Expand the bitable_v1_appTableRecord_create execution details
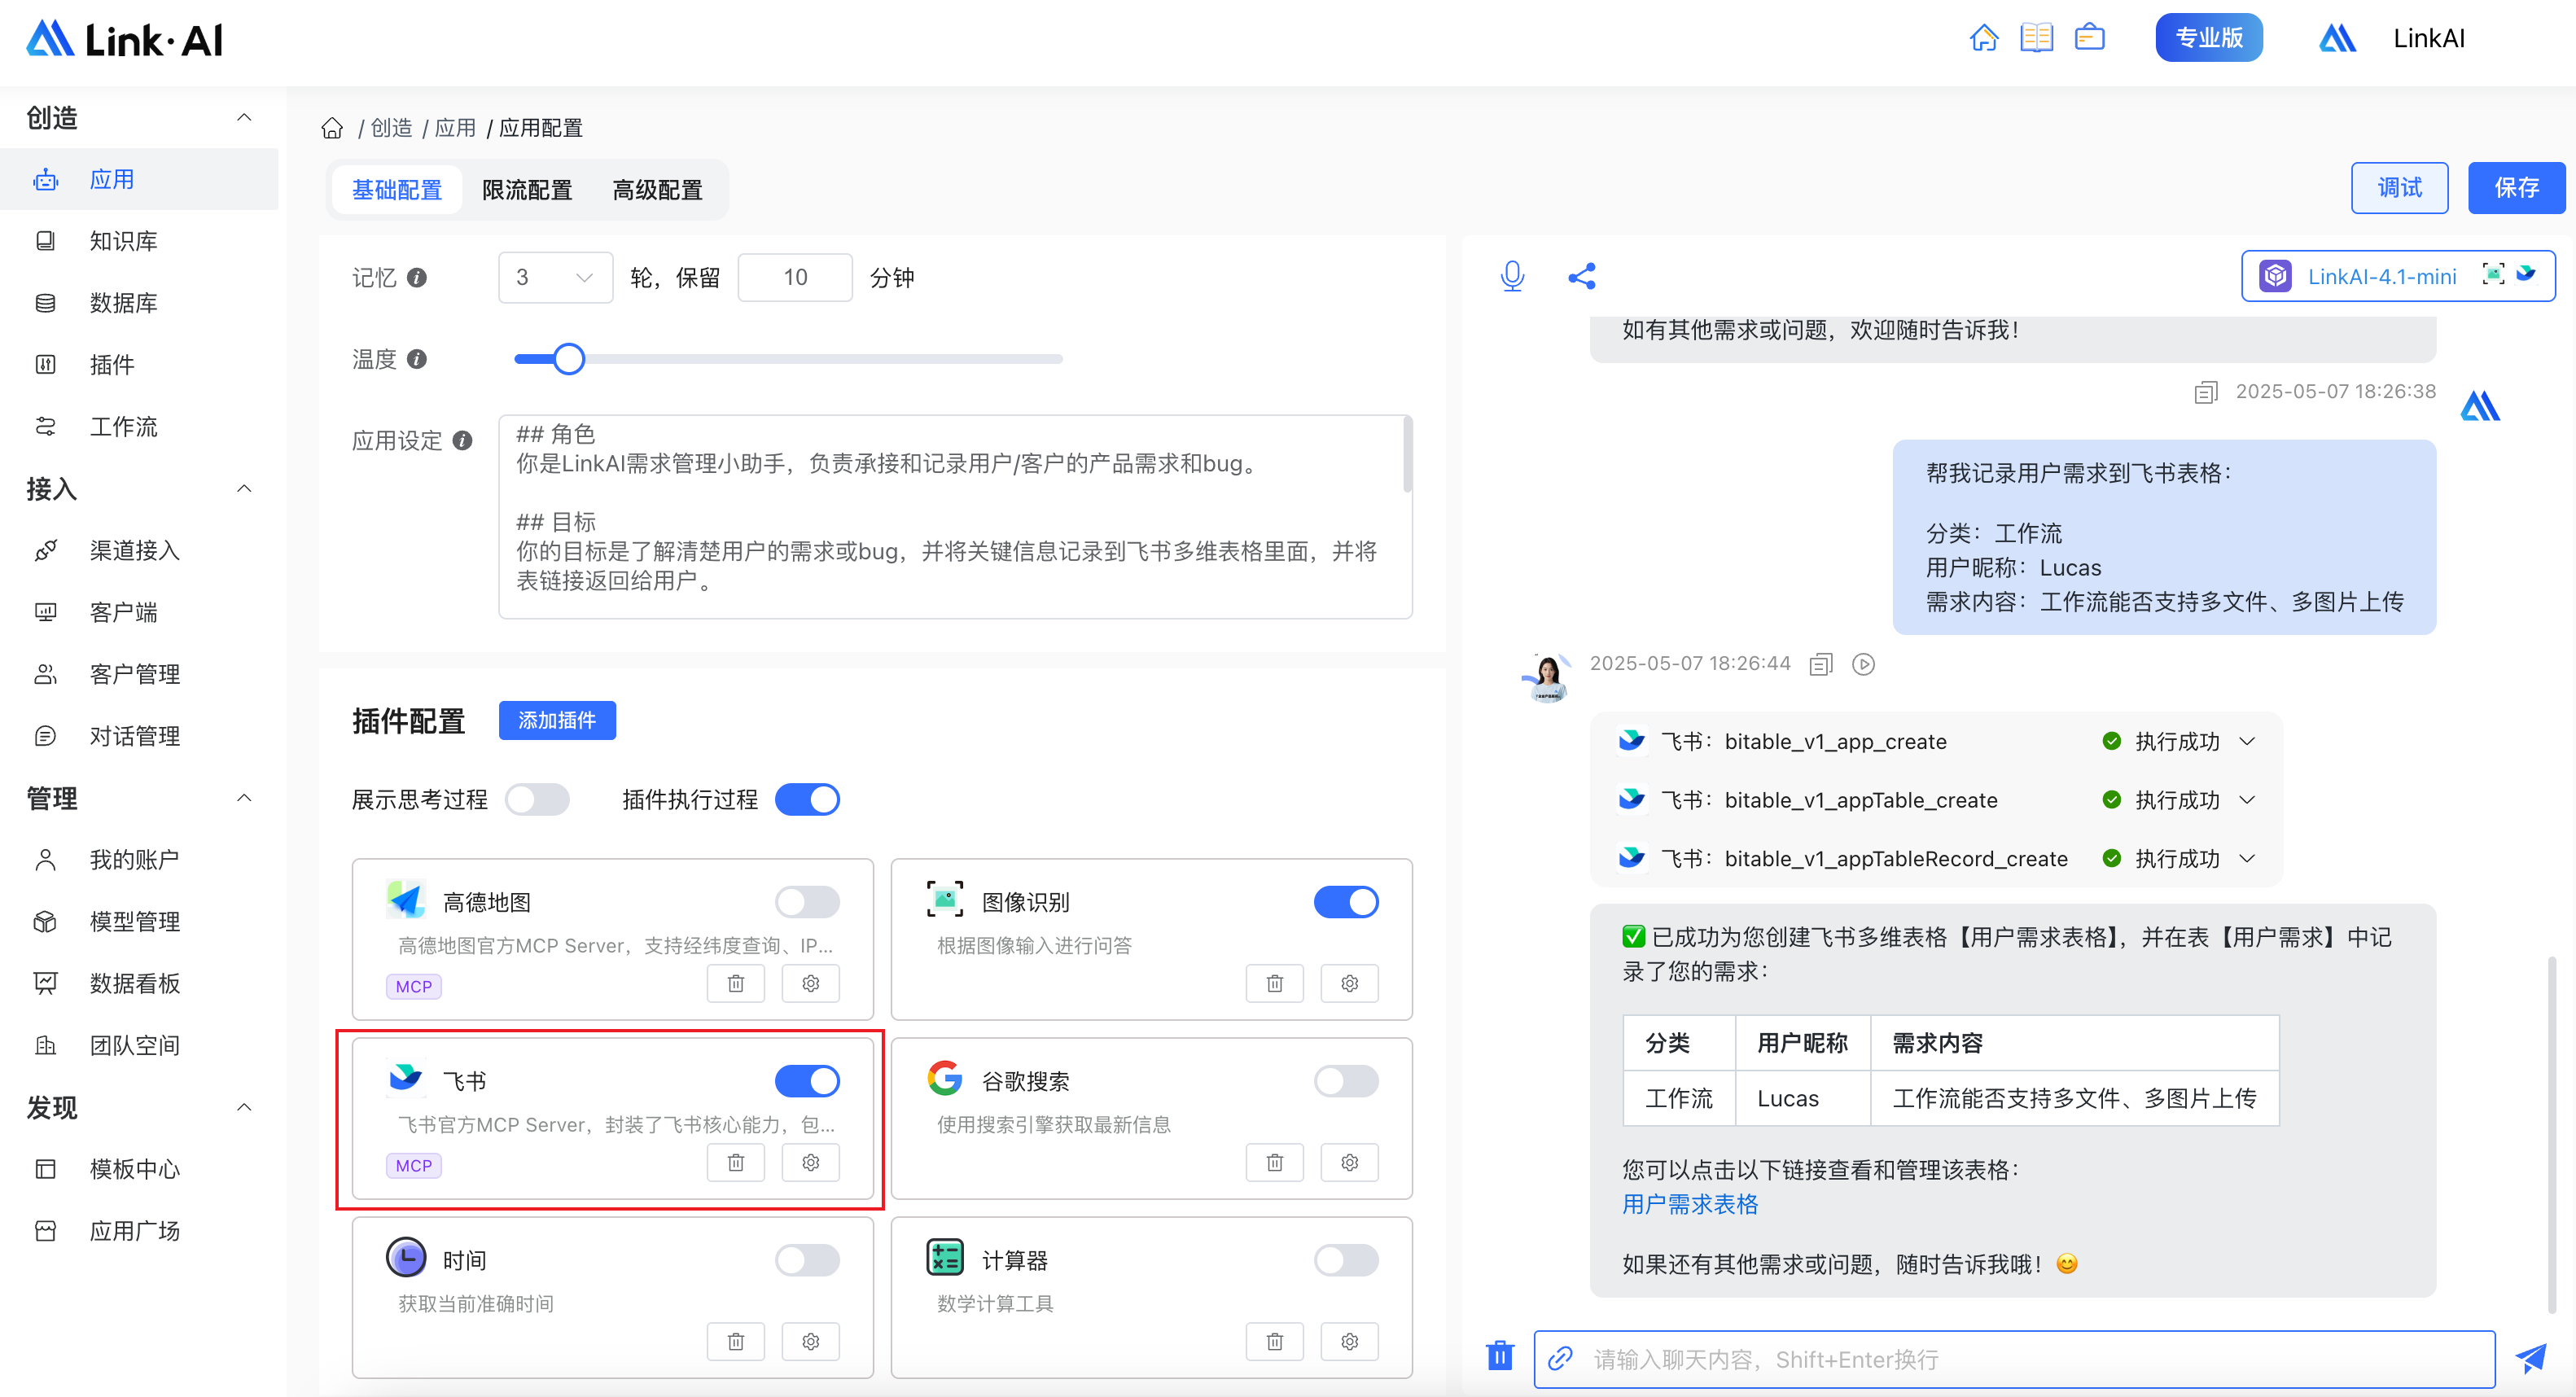Viewport: 2576px width, 1397px height. pos(2247,859)
